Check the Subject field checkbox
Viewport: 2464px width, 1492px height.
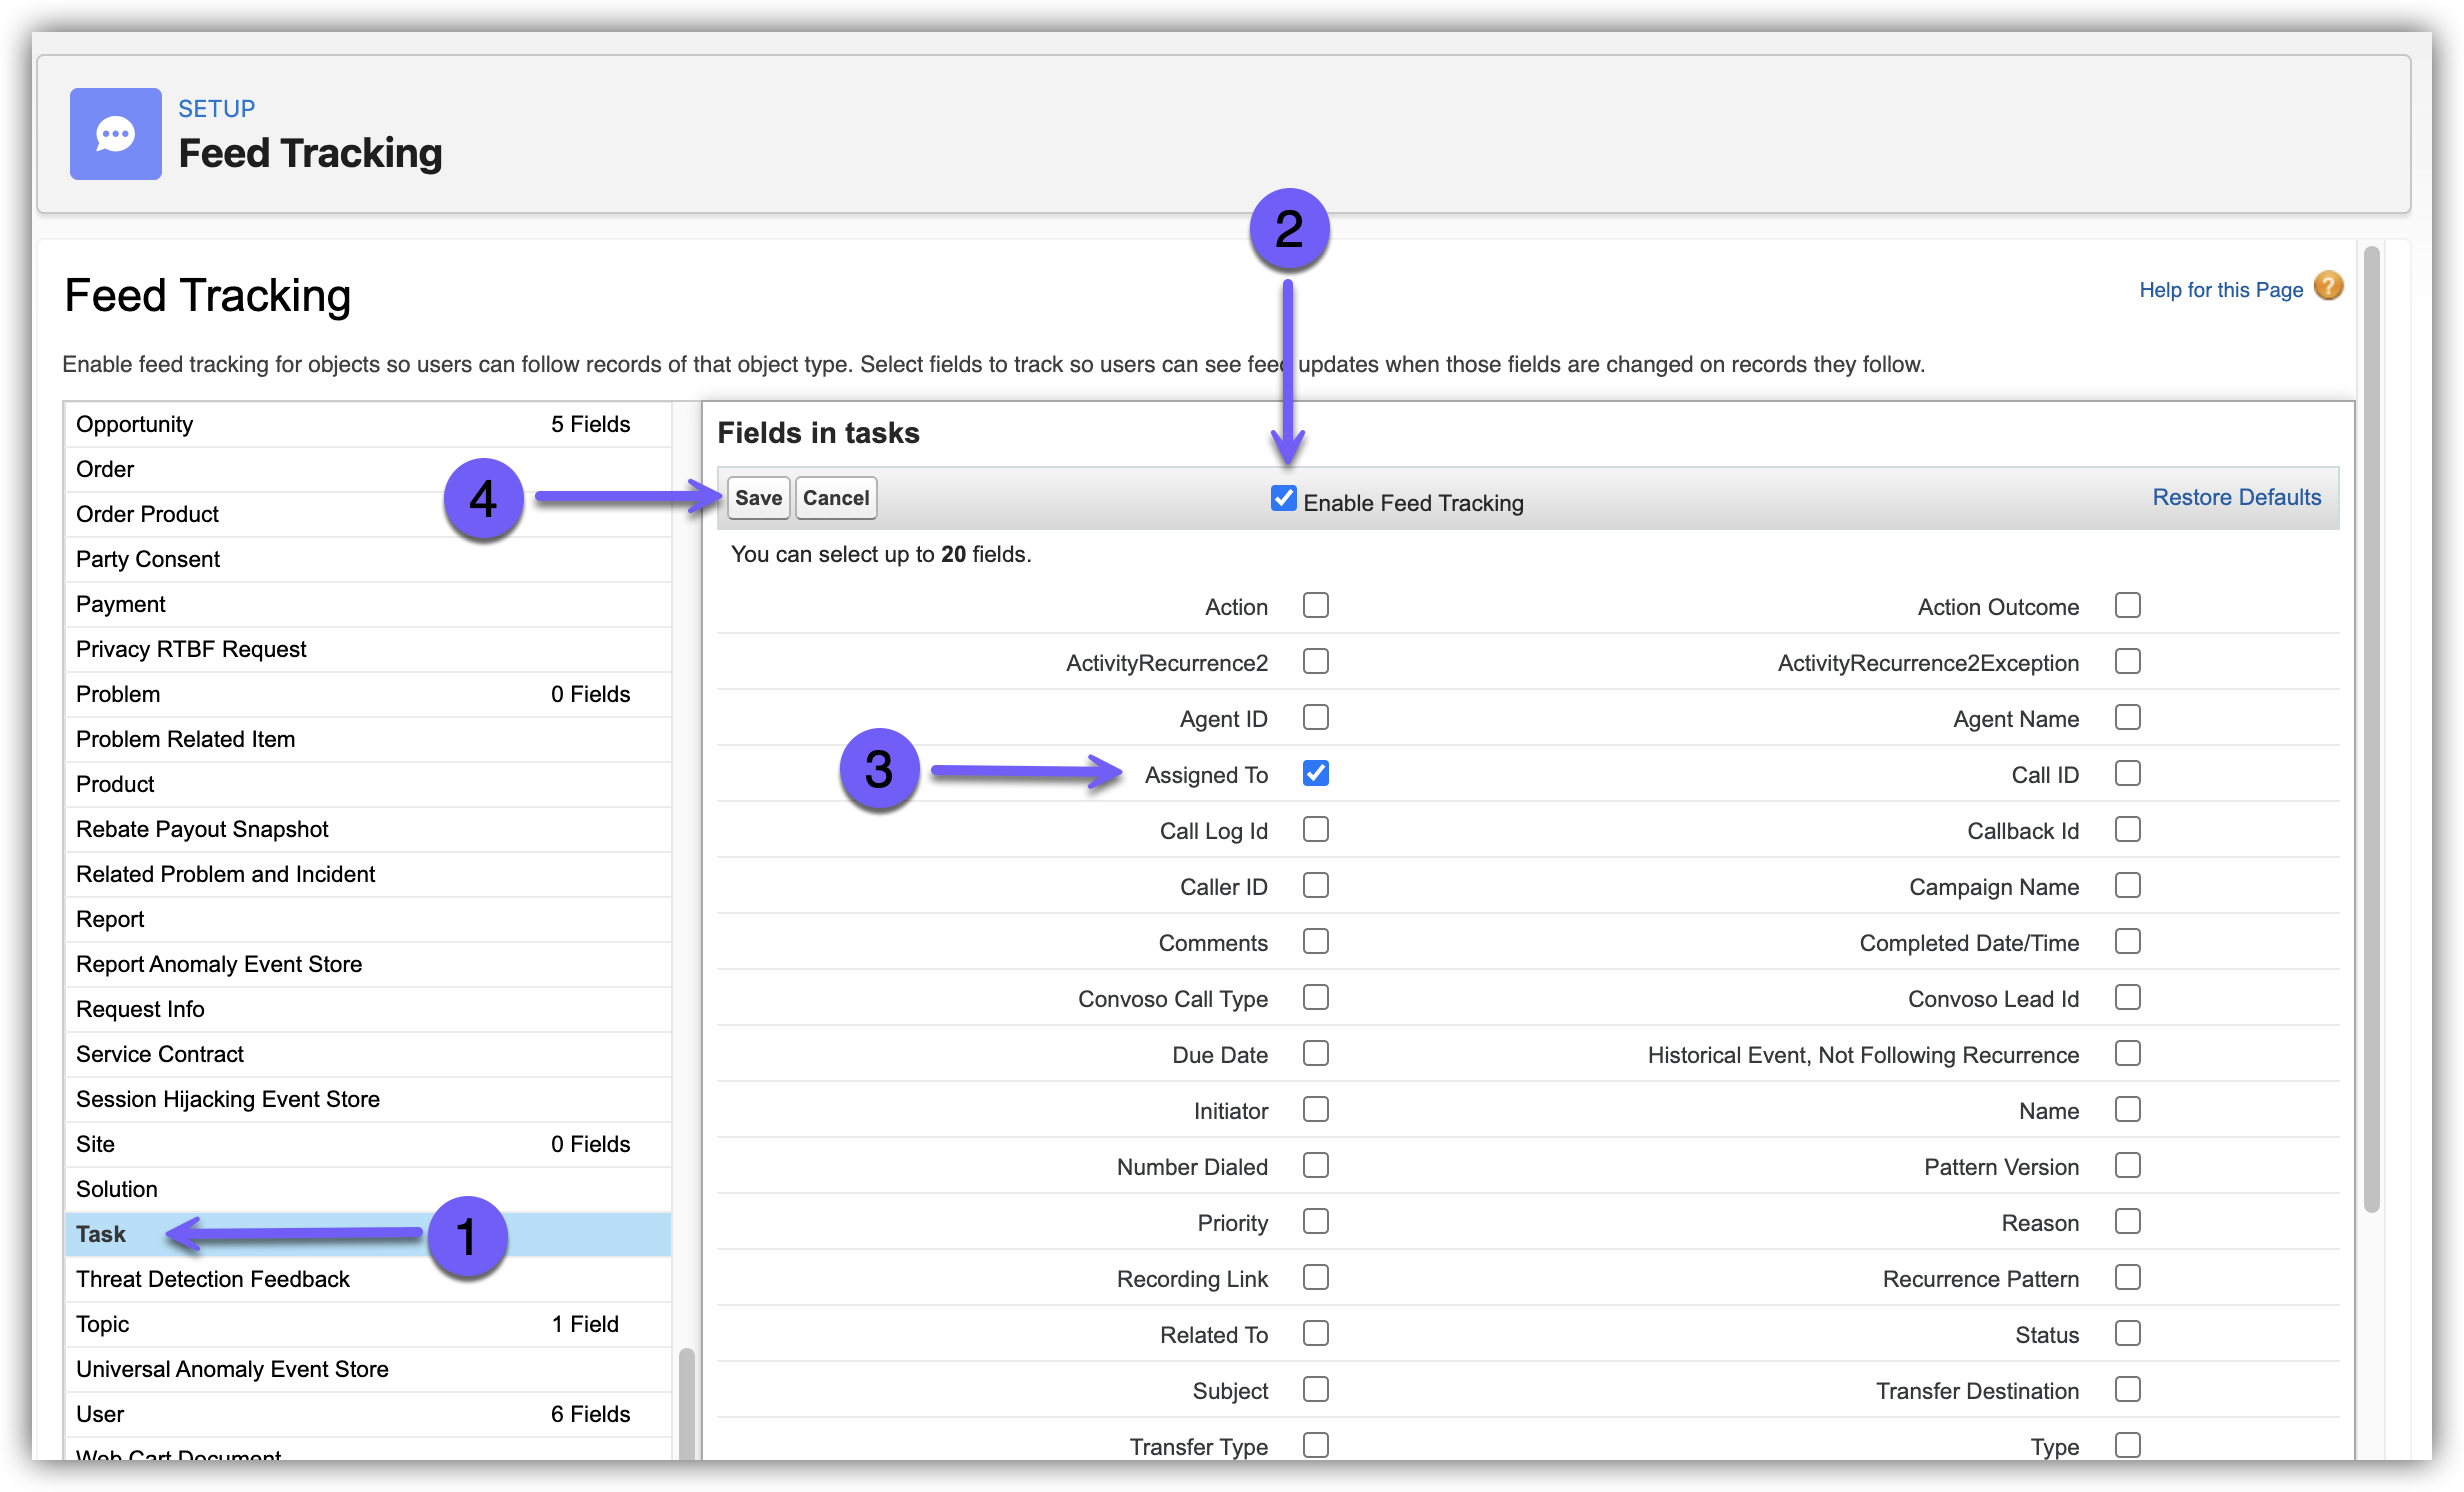[1315, 1389]
